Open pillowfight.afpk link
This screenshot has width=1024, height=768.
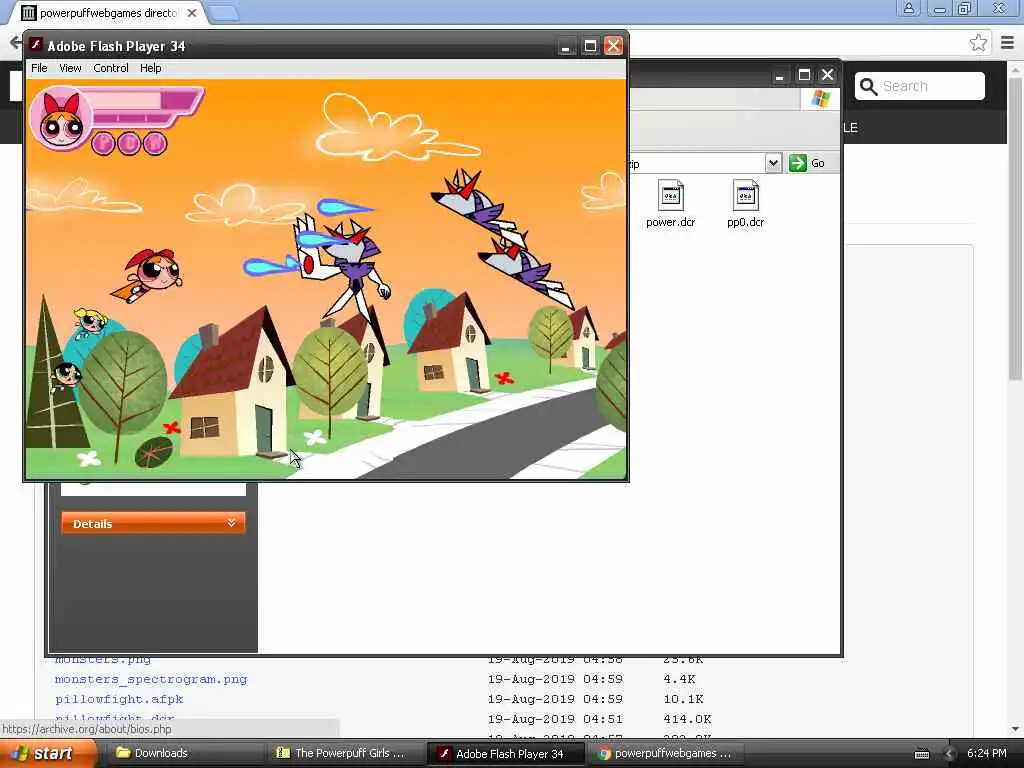click(119, 699)
